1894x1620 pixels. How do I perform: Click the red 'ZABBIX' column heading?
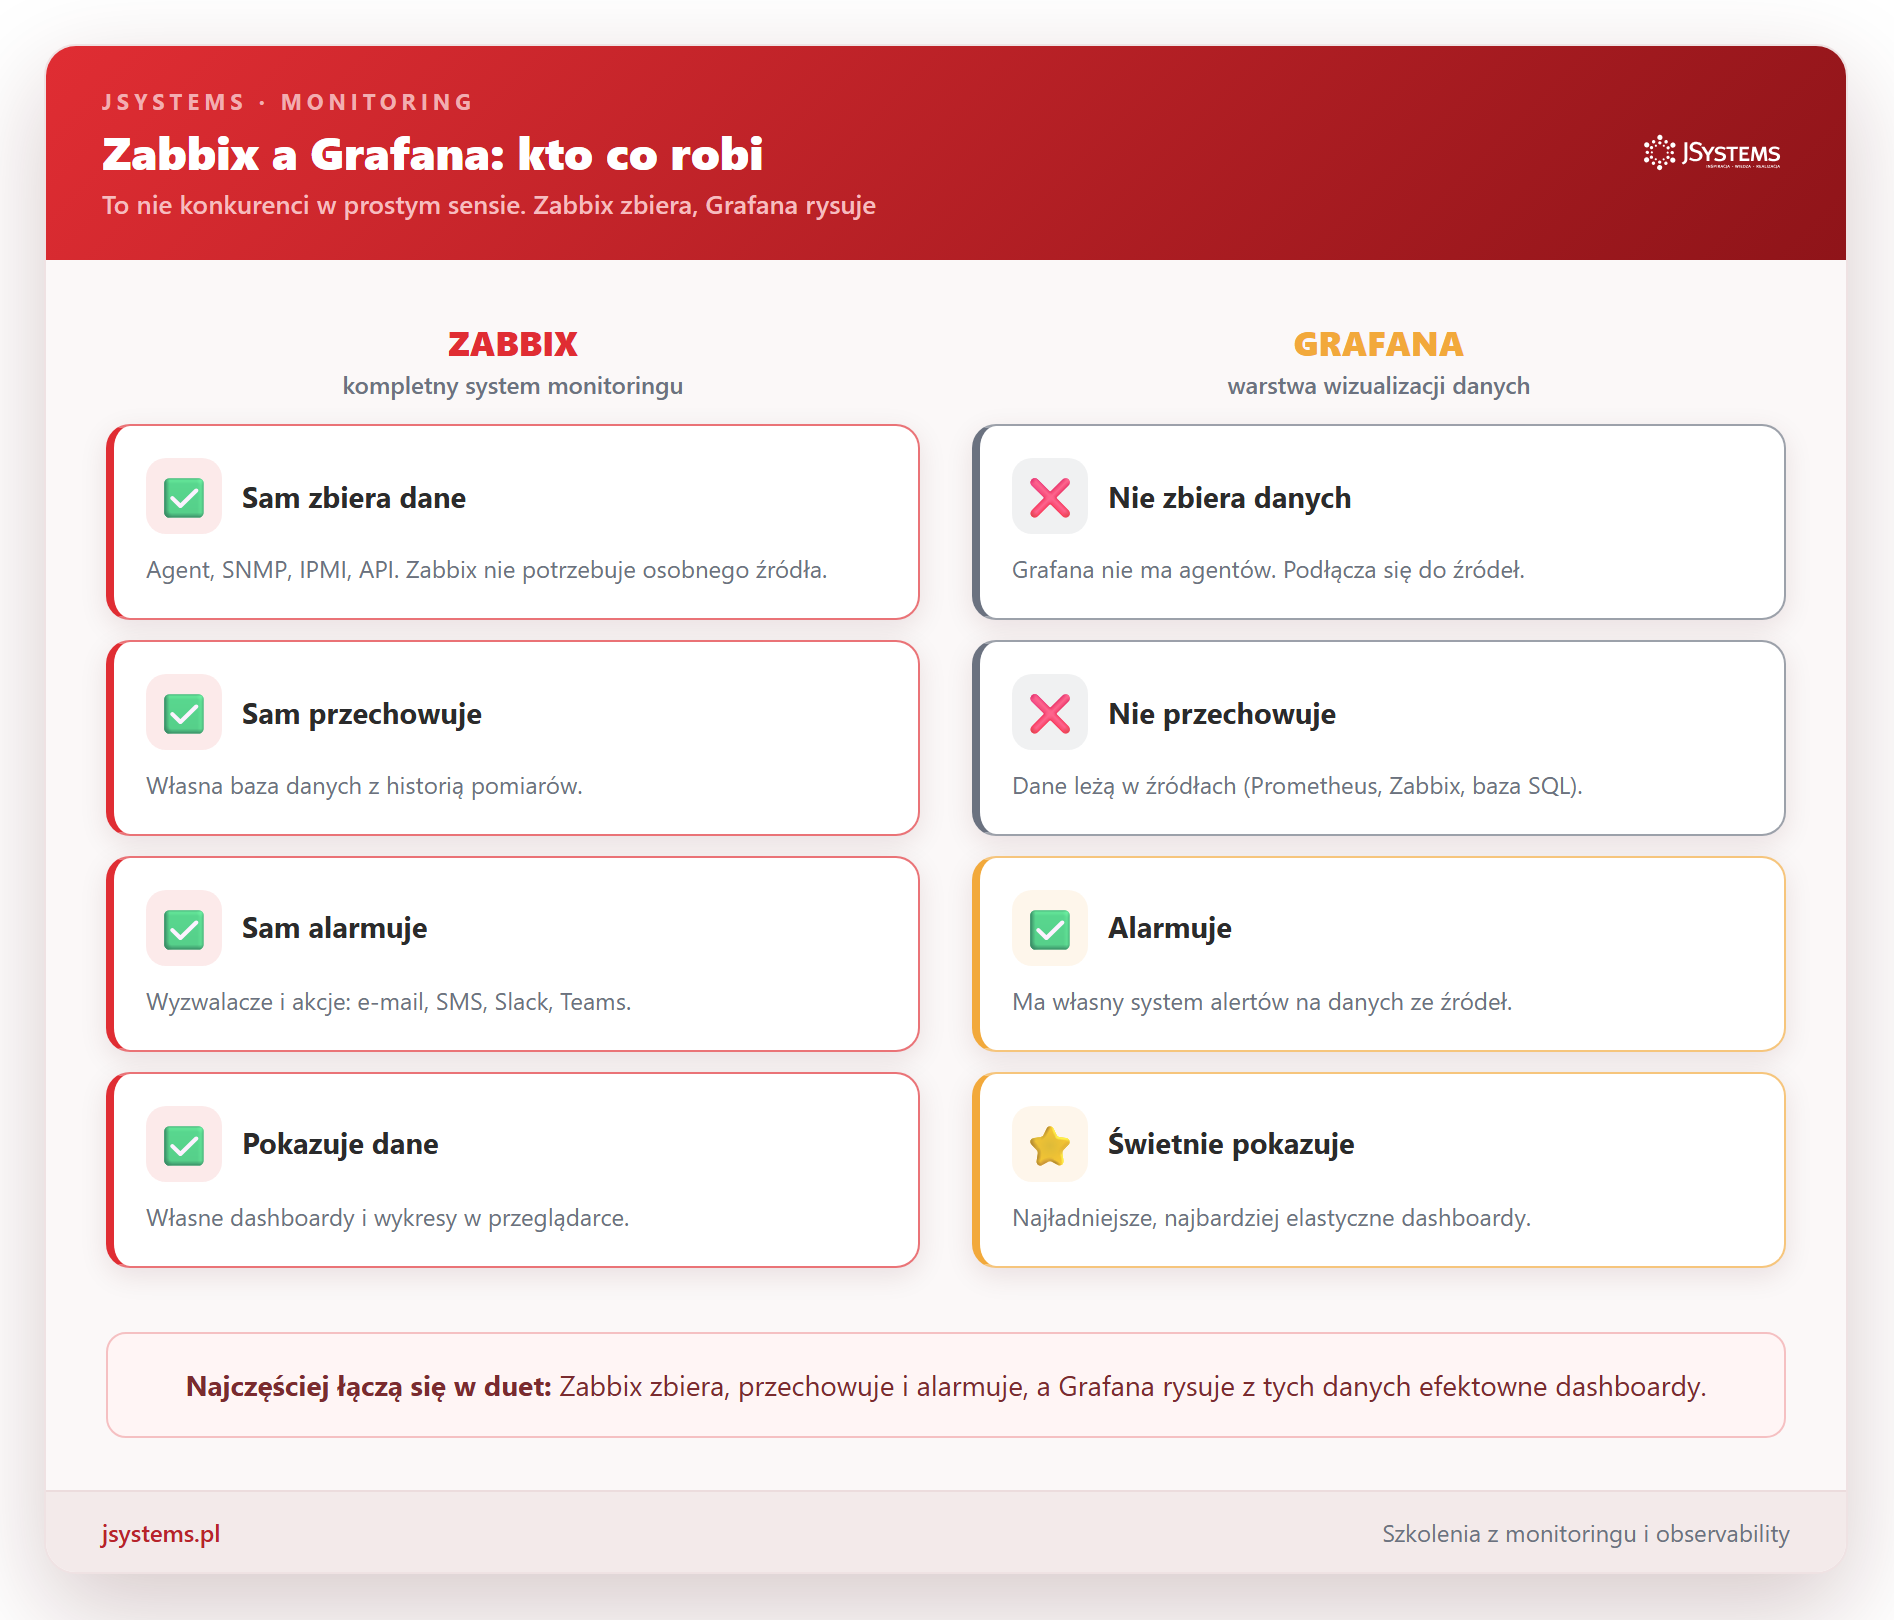(x=513, y=344)
